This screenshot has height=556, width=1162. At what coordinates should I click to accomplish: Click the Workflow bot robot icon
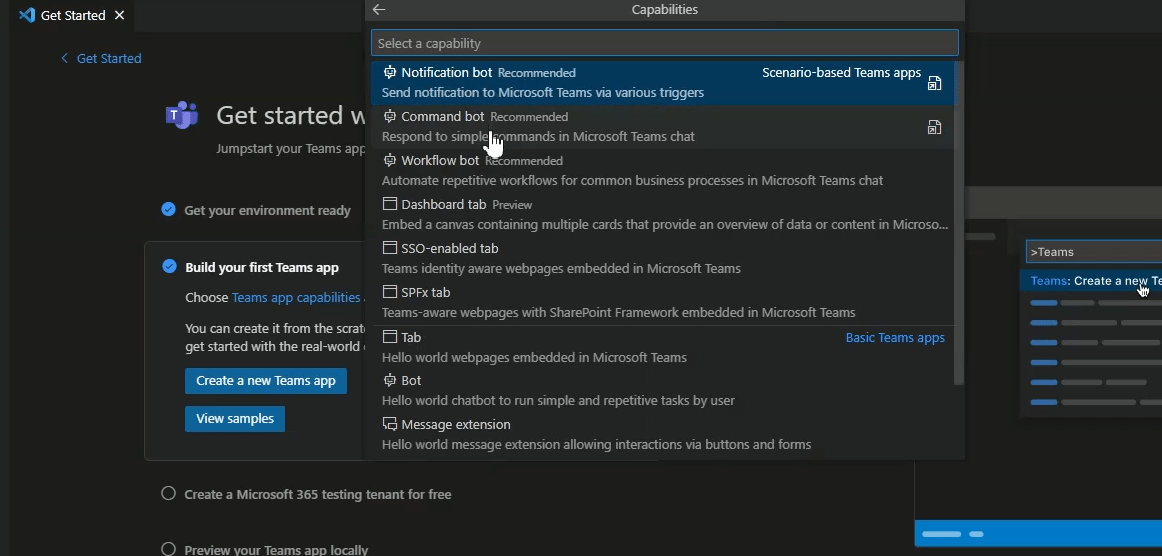click(x=390, y=160)
